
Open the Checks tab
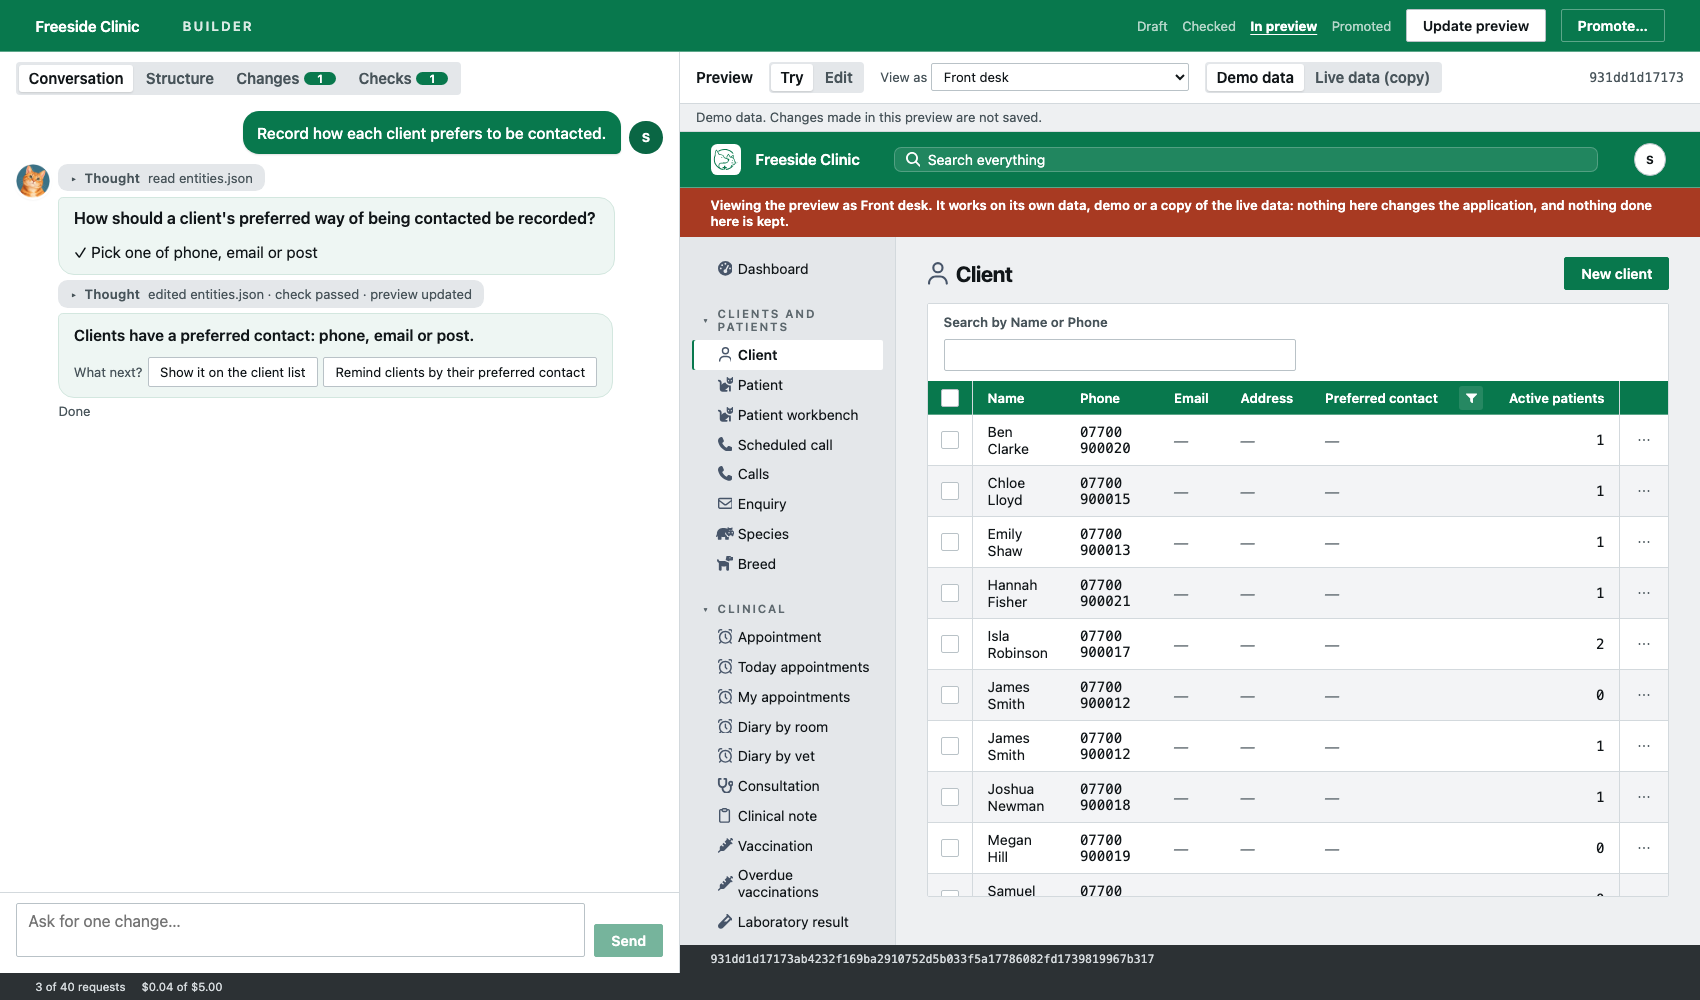pyautogui.click(x=403, y=79)
